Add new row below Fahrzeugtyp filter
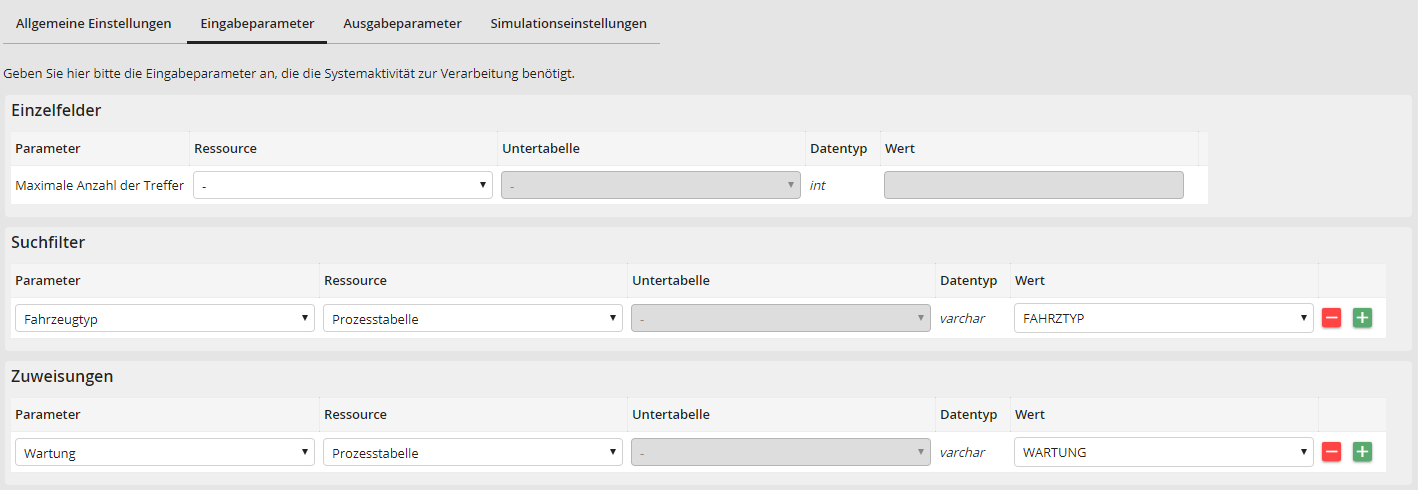Image resolution: width=1418 pixels, height=490 pixels. (x=1362, y=318)
